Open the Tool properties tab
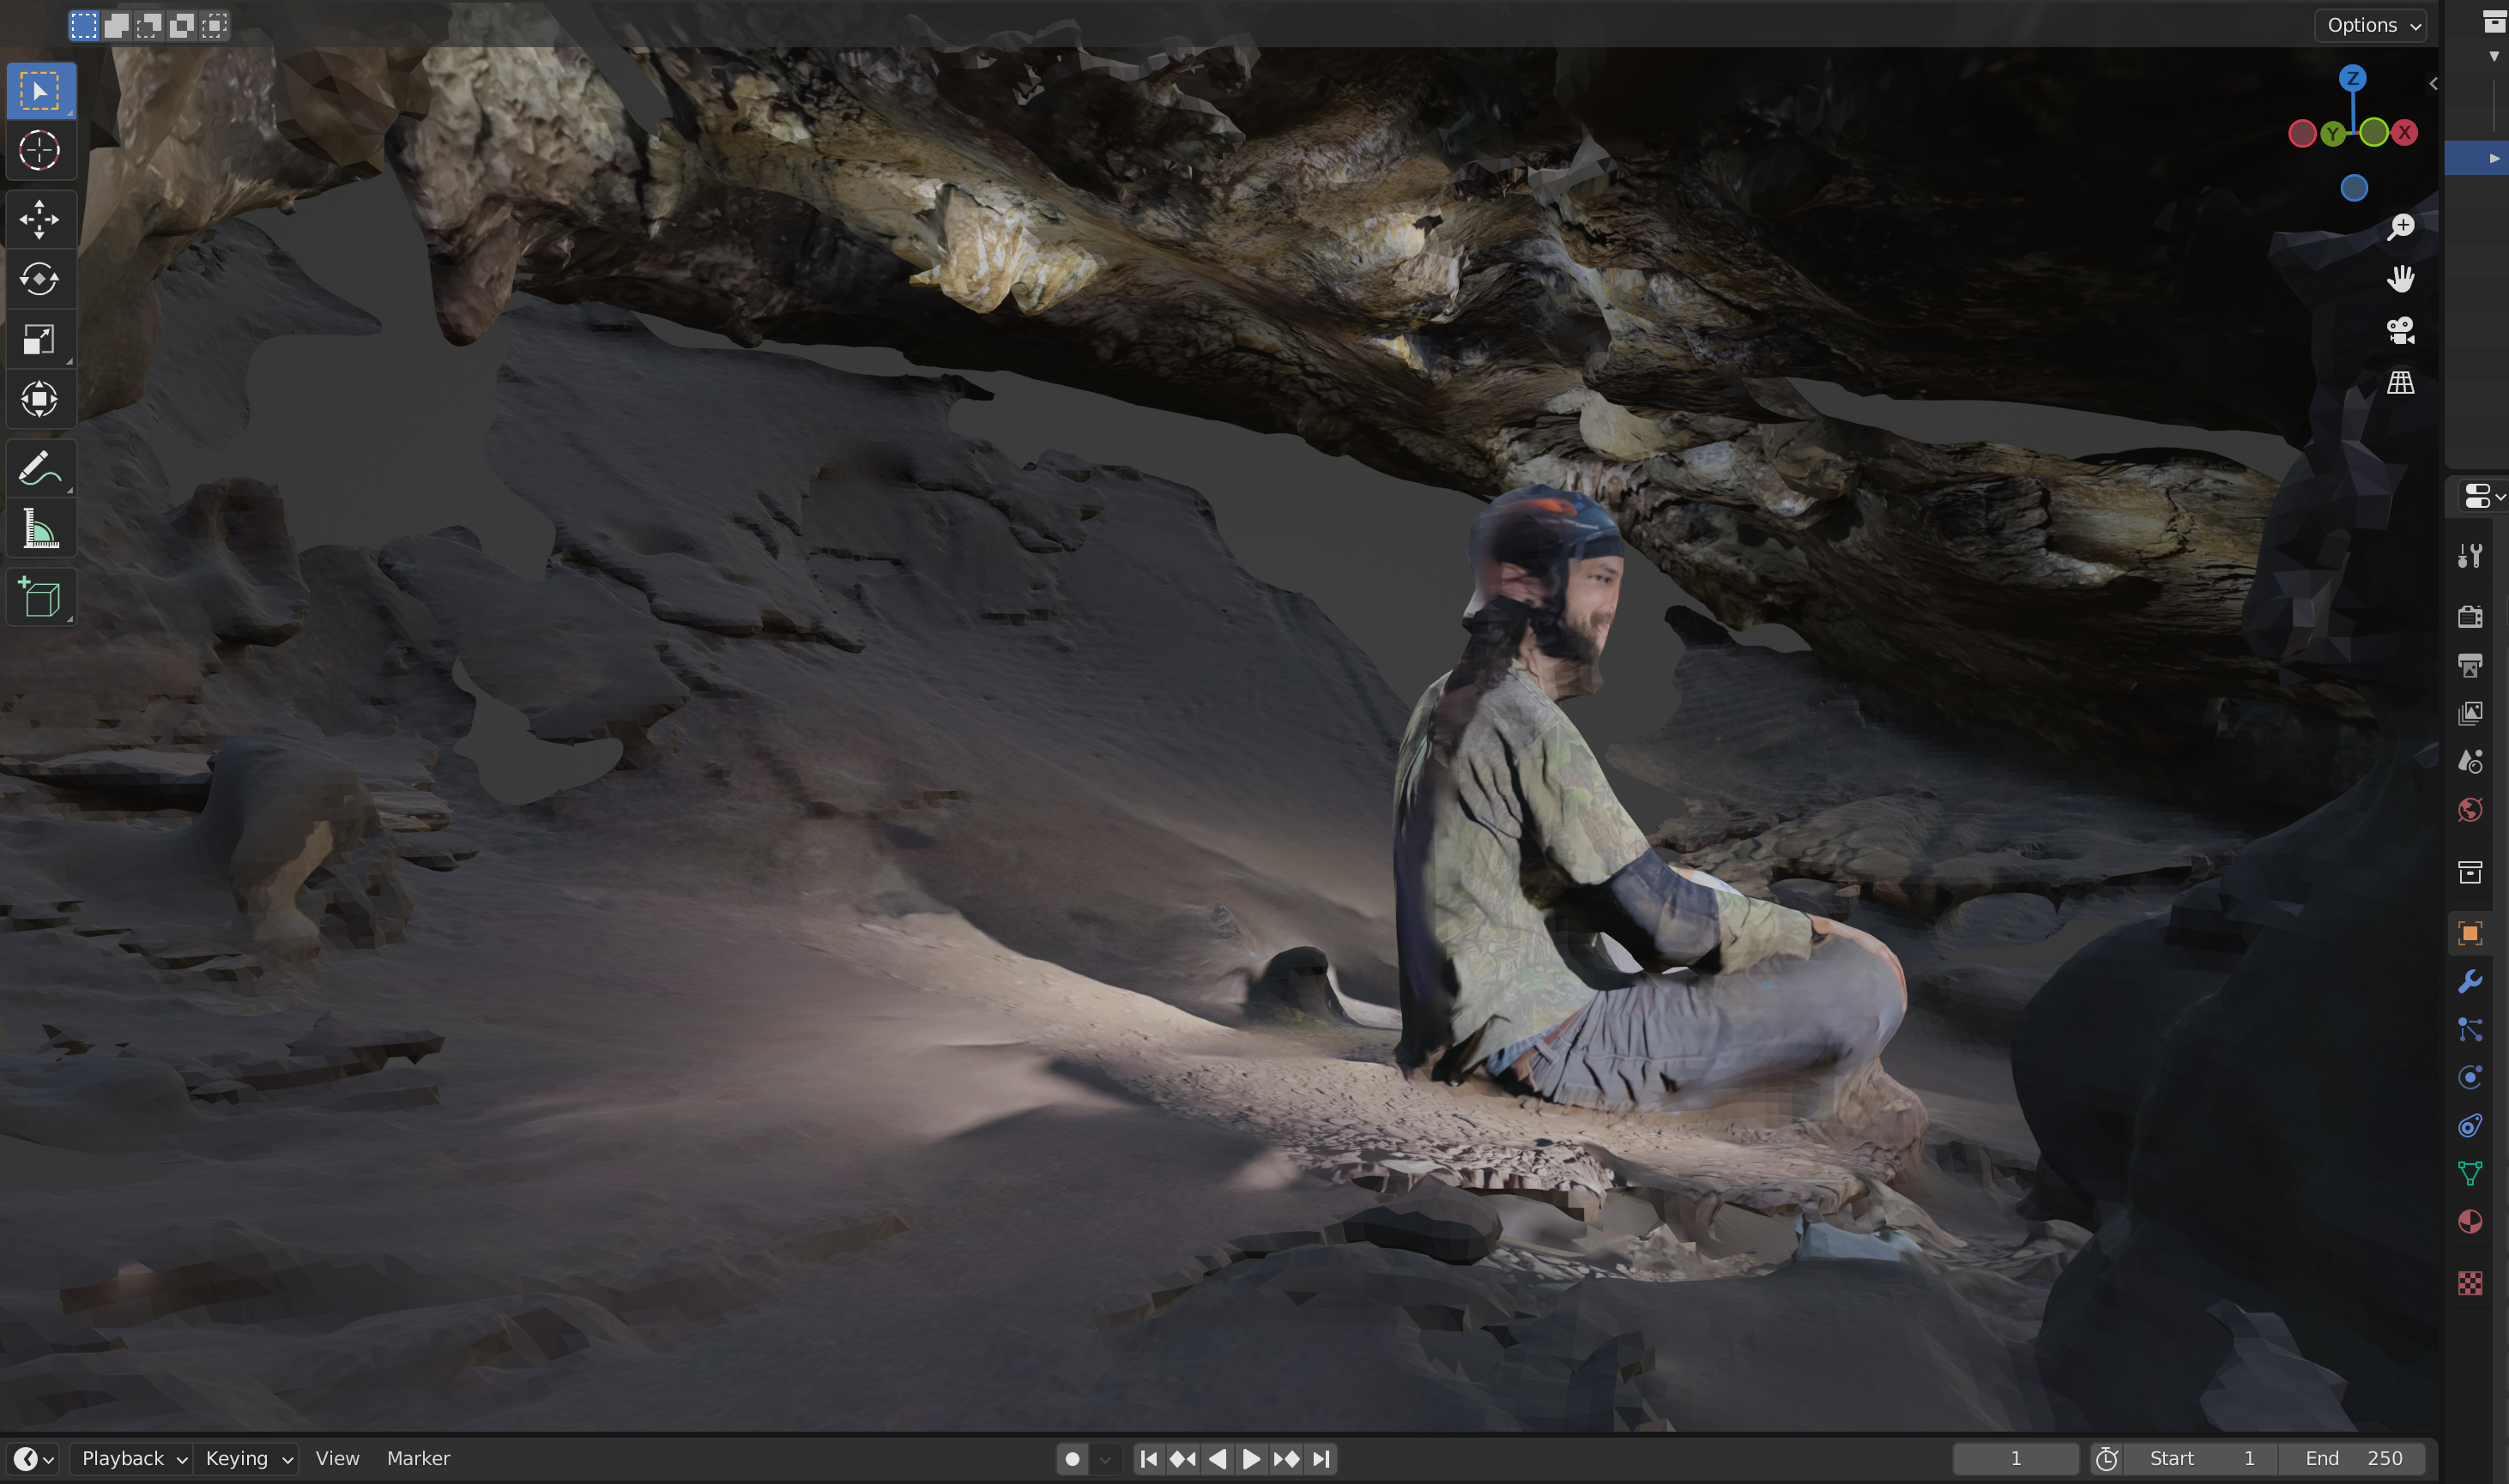 coord(2470,556)
